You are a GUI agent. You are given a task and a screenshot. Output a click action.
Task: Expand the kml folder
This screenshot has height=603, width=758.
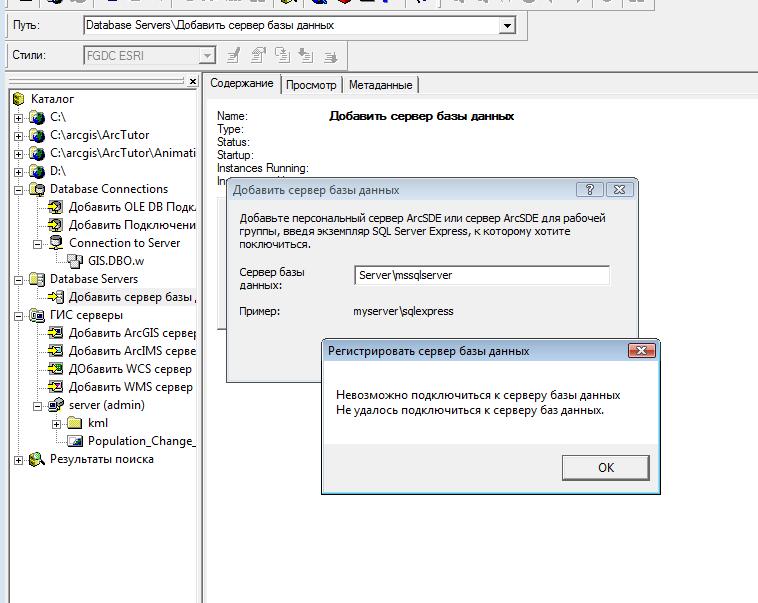tap(56, 424)
